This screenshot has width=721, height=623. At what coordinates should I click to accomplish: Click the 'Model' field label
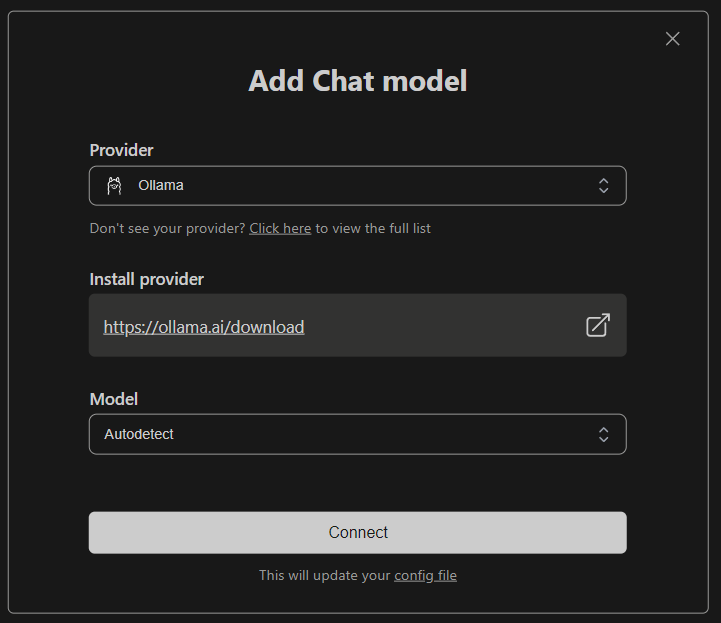click(x=113, y=399)
